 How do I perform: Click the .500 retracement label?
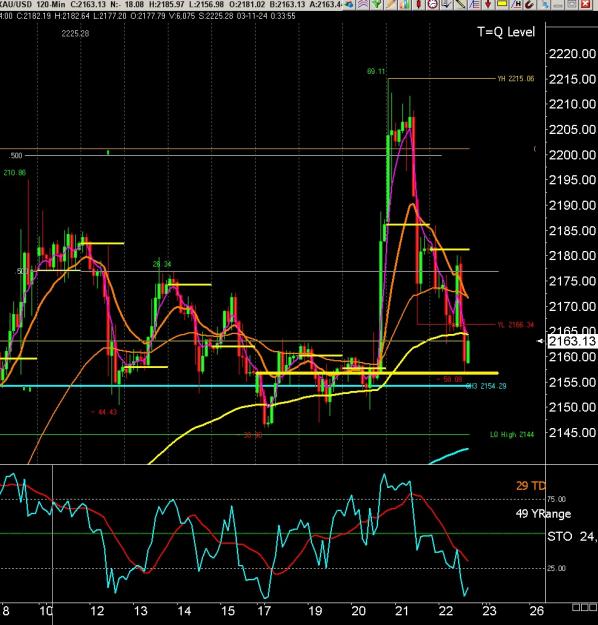click(16, 155)
